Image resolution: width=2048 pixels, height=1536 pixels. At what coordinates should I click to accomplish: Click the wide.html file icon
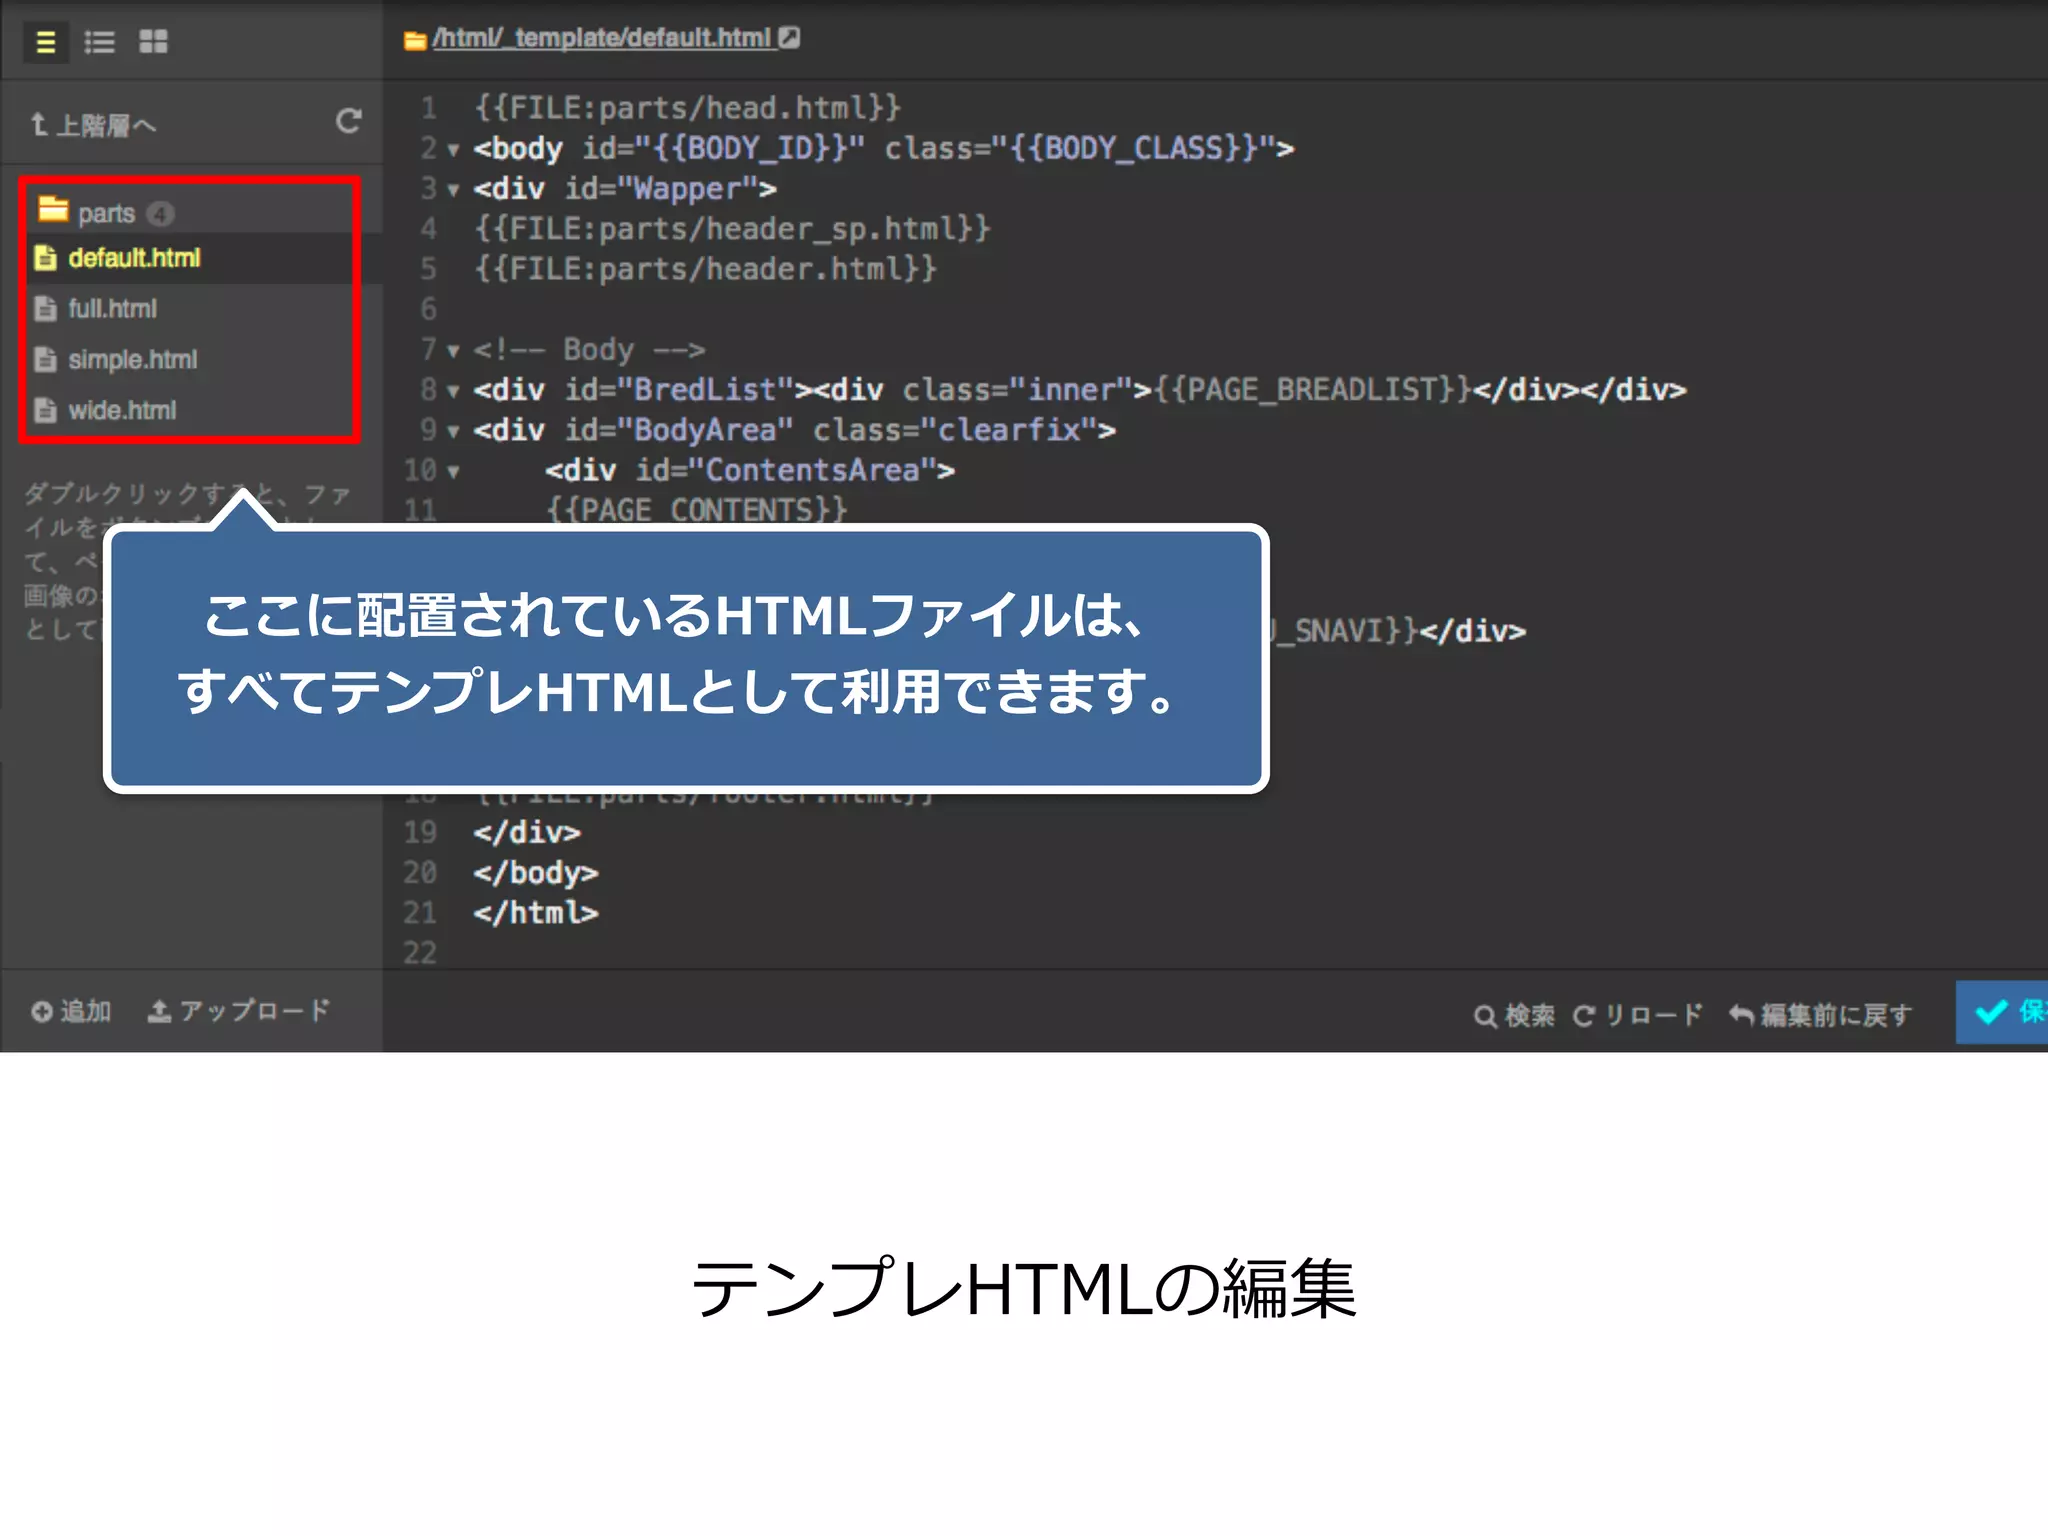tap(46, 411)
